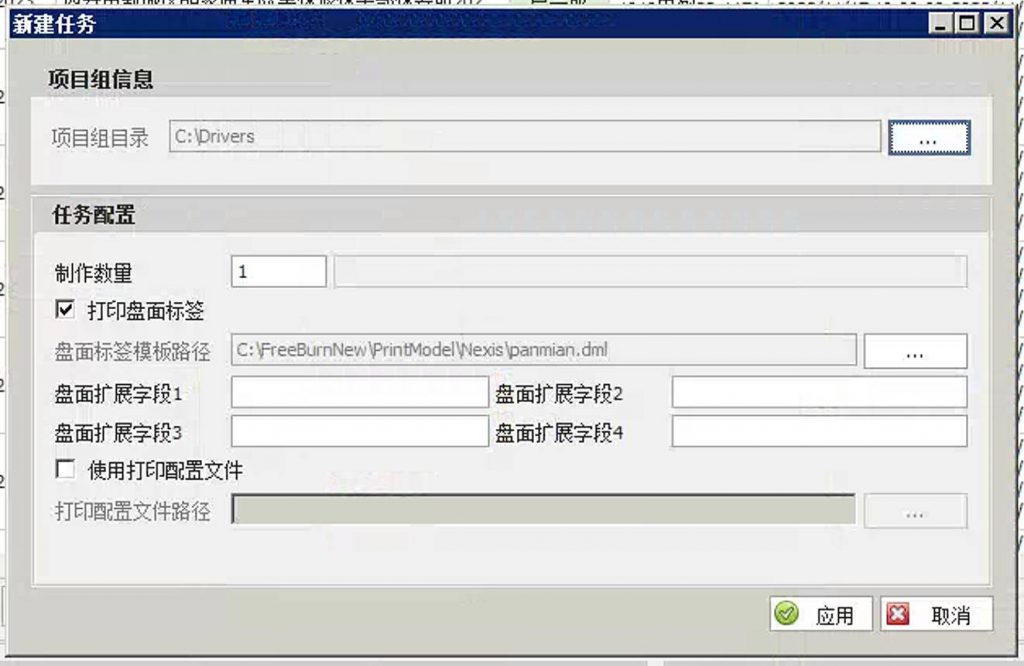Click the 应用 button text
Image resolution: width=1024 pixels, height=666 pixels.
click(x=835, y=615)
